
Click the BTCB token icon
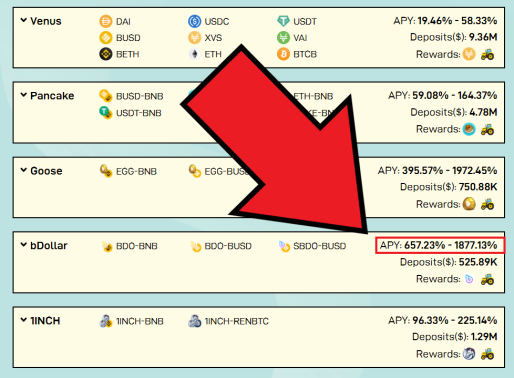283,54
